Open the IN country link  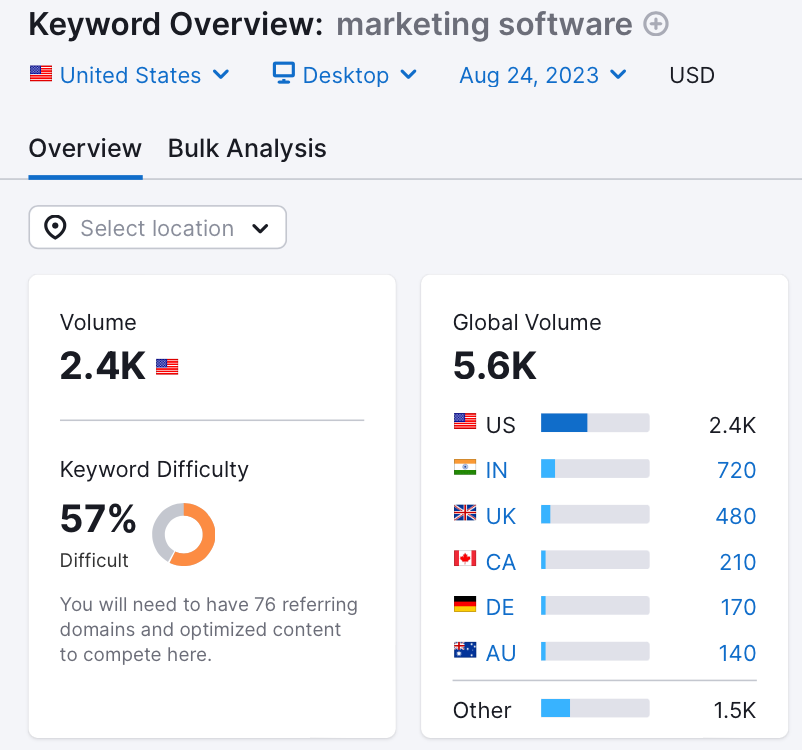click(497, 471)
